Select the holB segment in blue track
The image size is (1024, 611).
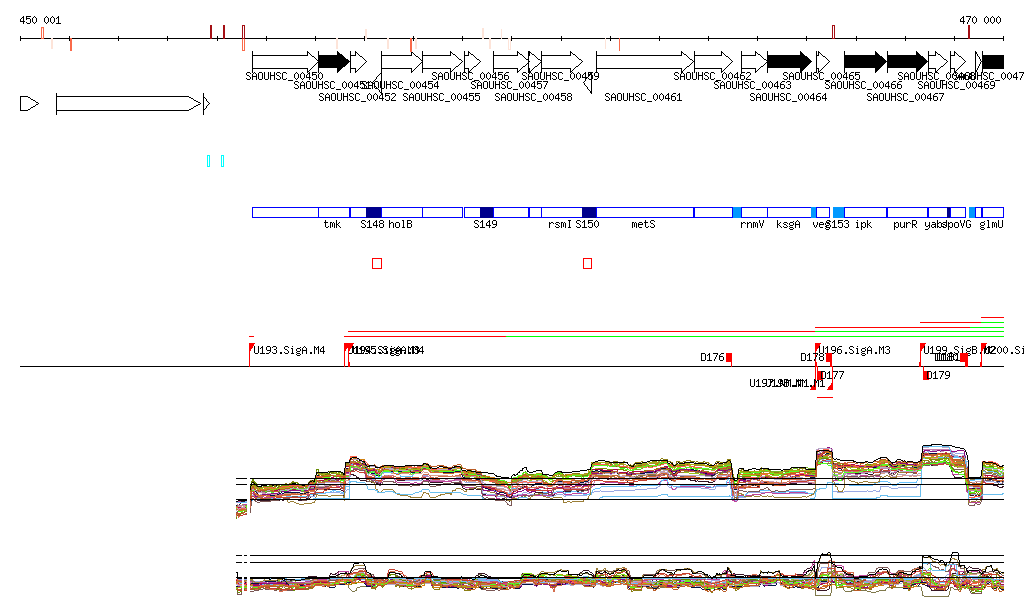coord(402,213)
